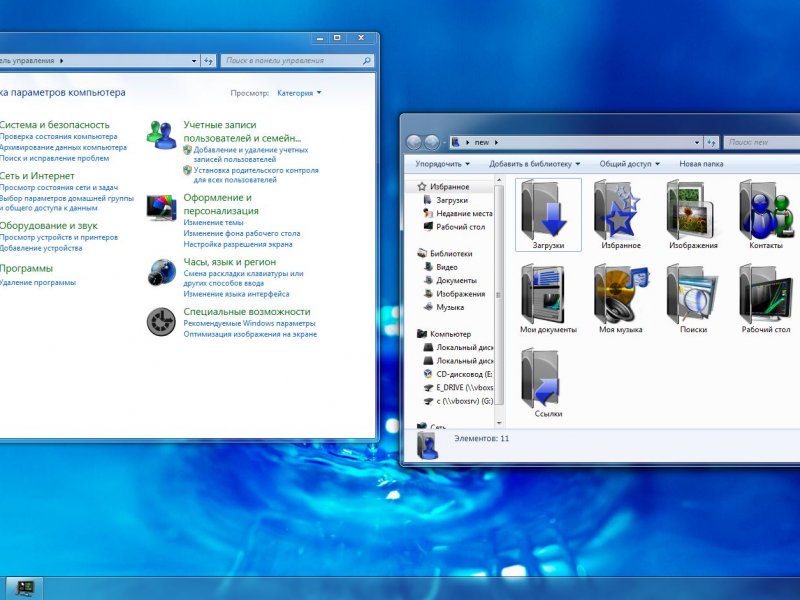Open Оборудование и звук category
This screenshot has width=800, height=600.
click(48, 226)
